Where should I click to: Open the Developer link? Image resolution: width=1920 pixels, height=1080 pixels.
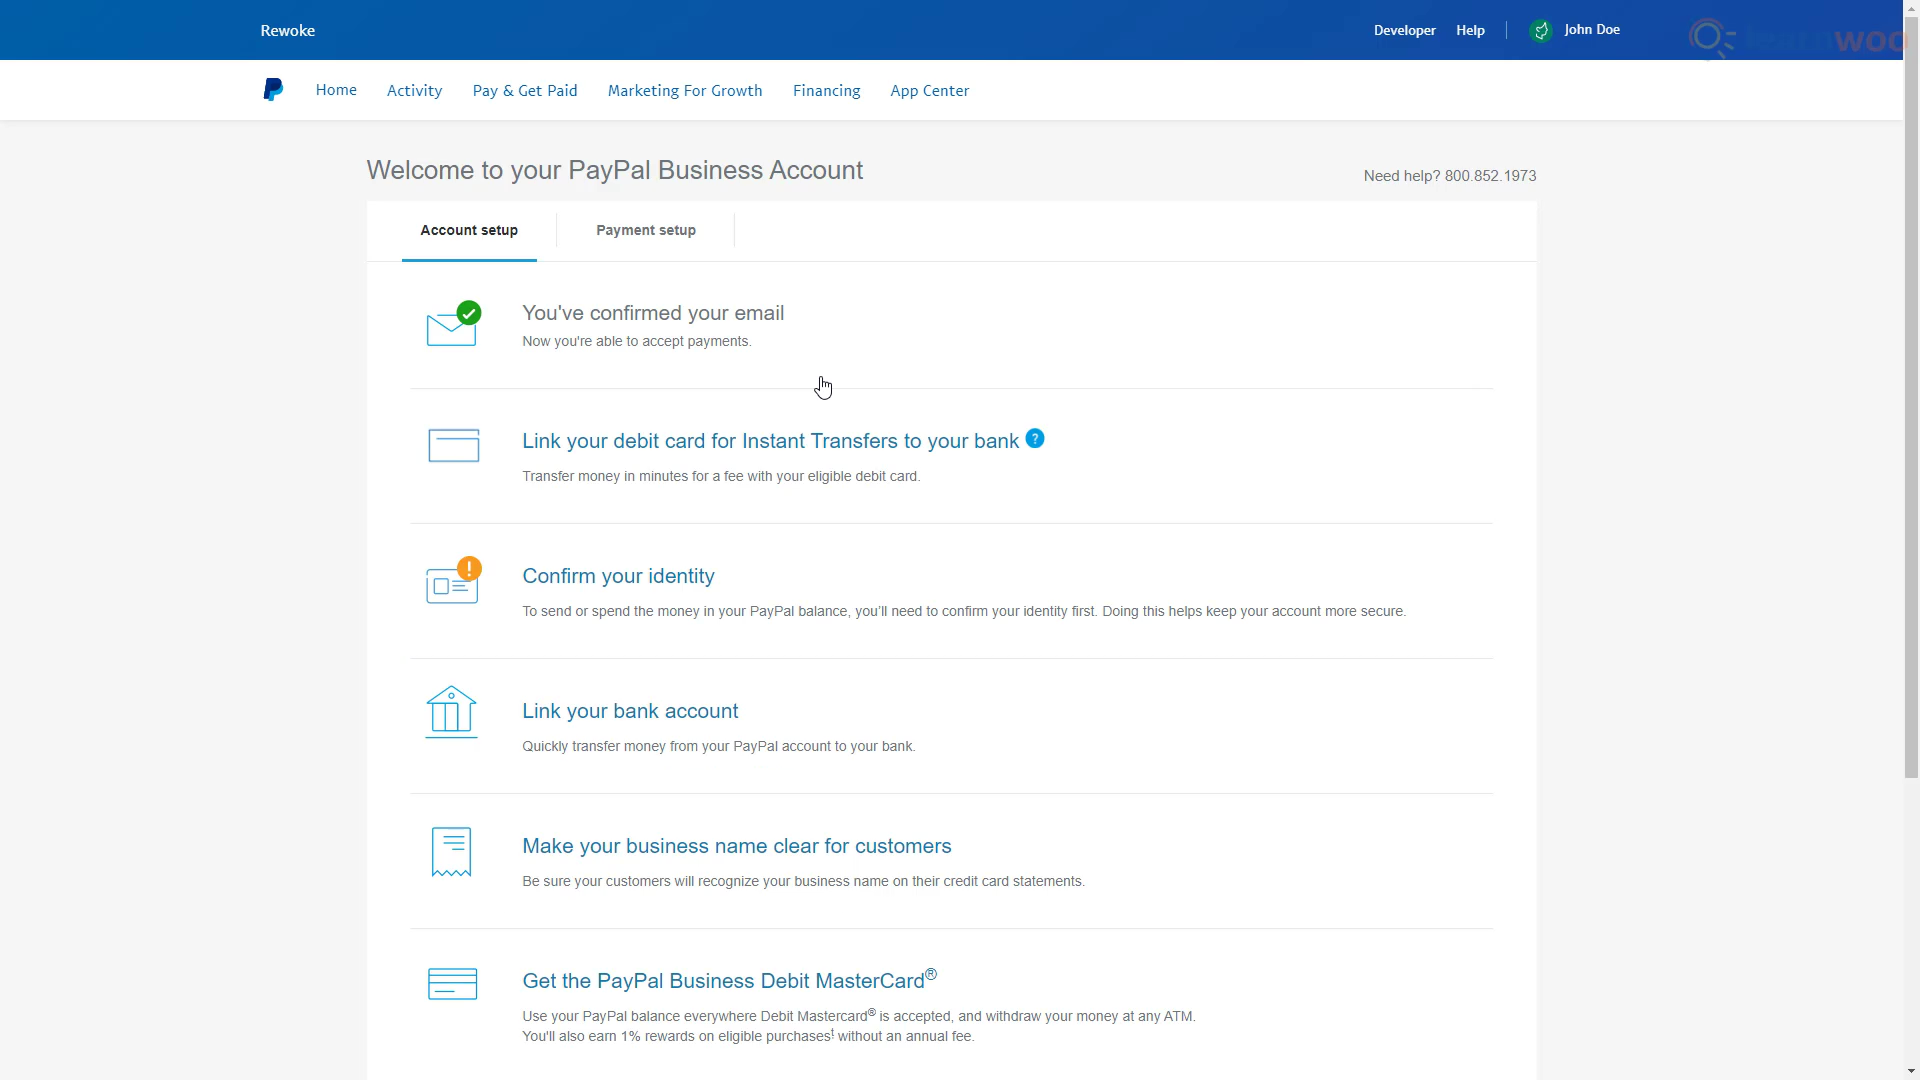pyautogui.click(x=1405, y=31)
